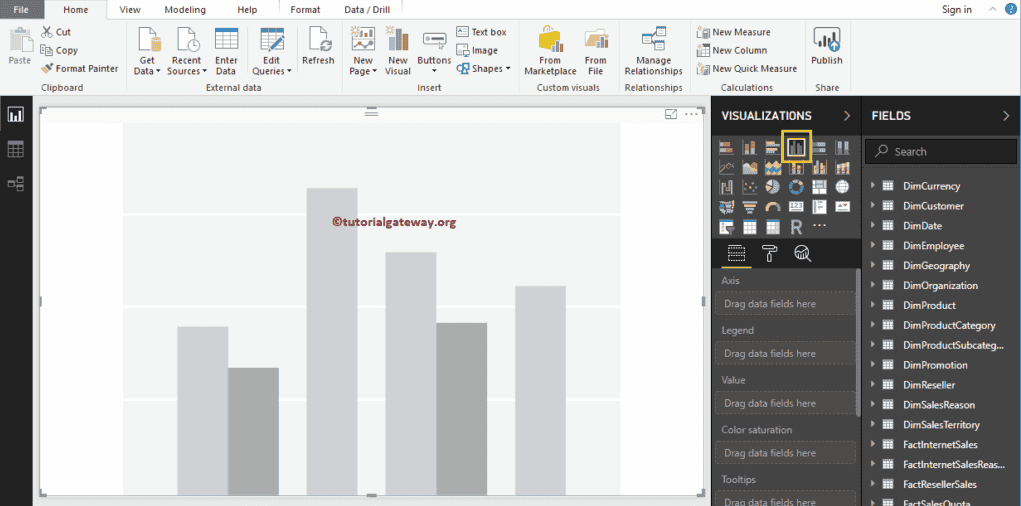Select the Stacked area chart visualization
This screenshot has height=506, width=1021.
coord(773,167)
